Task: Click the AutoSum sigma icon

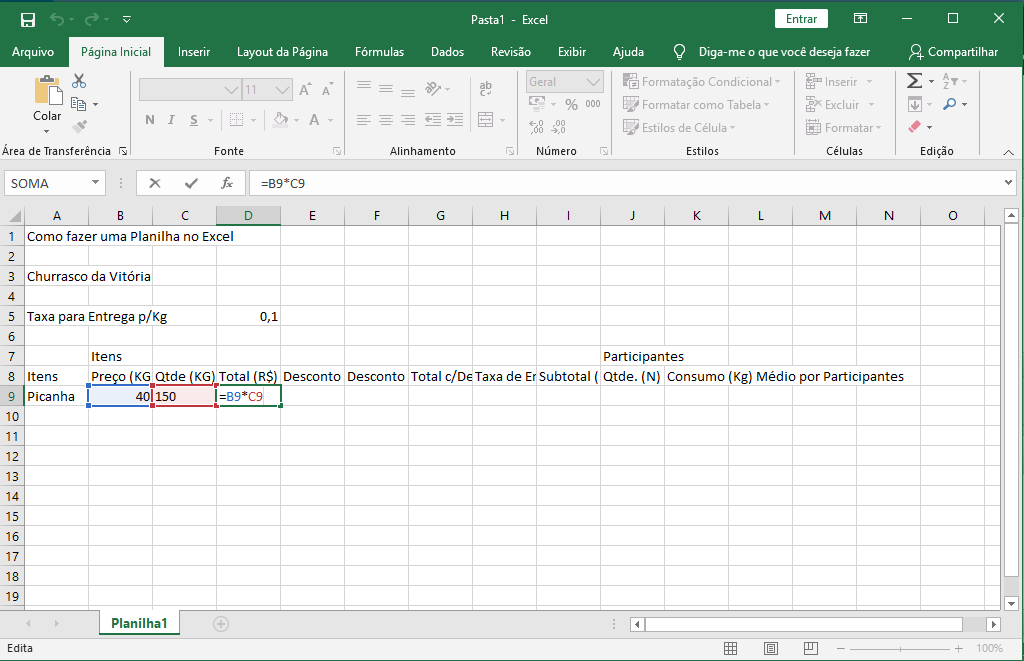Action: 914,81
